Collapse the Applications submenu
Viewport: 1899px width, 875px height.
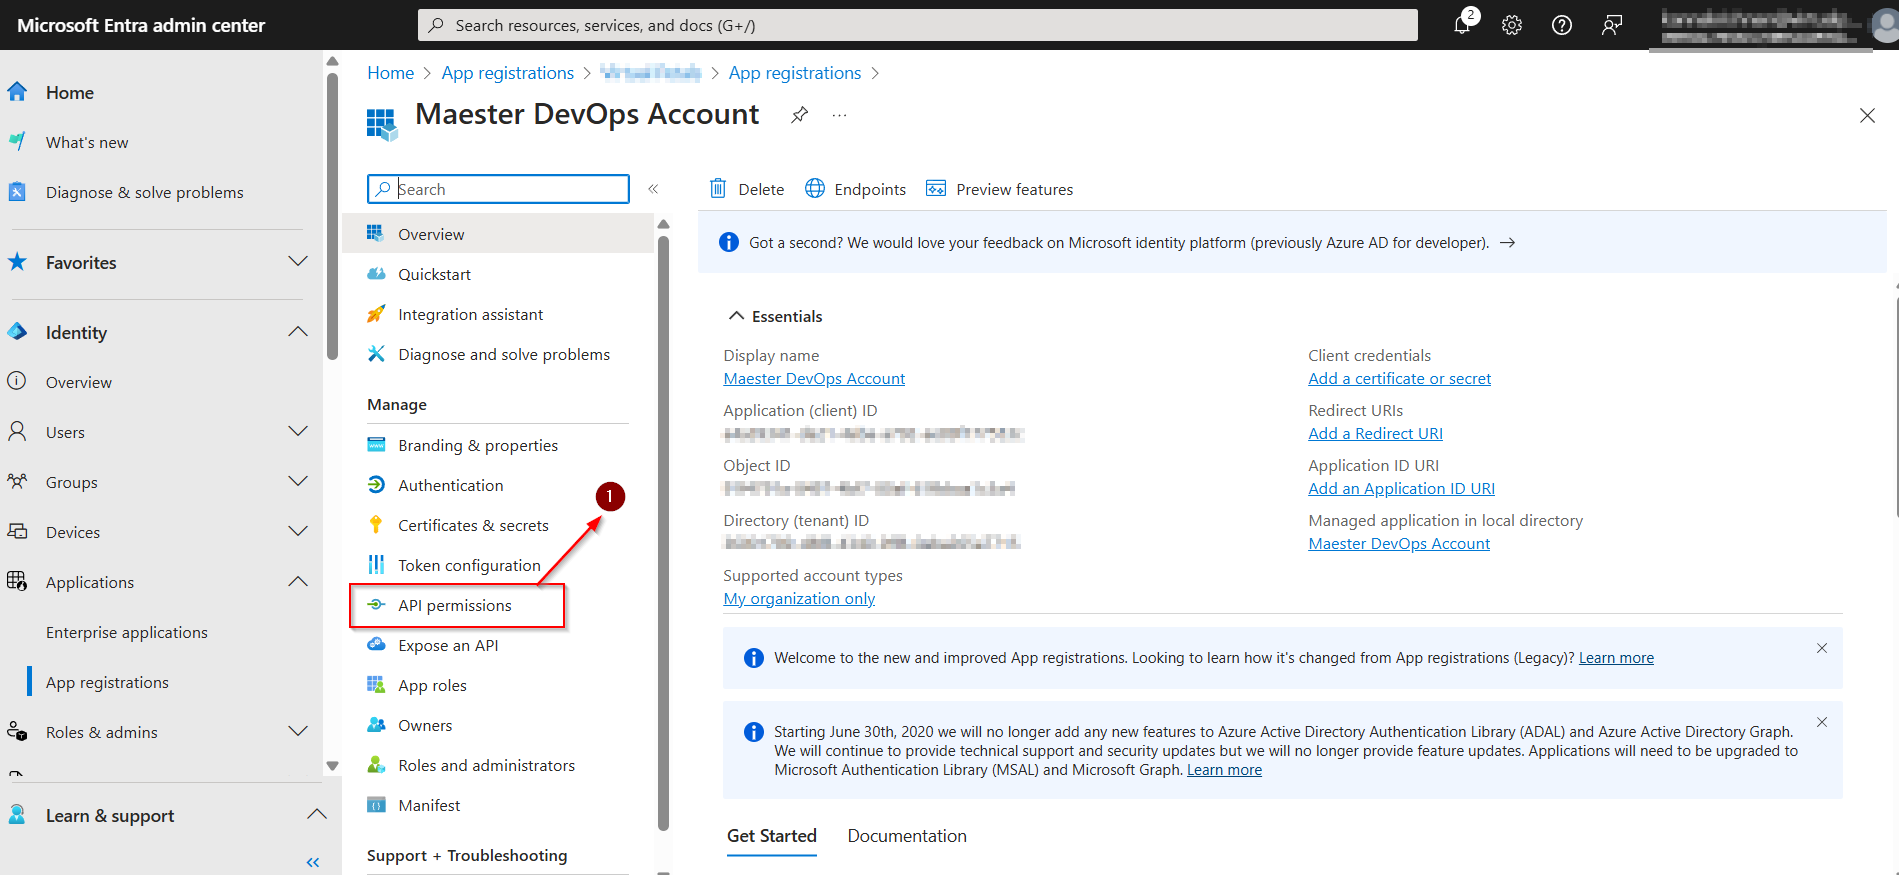coord(298,582)
